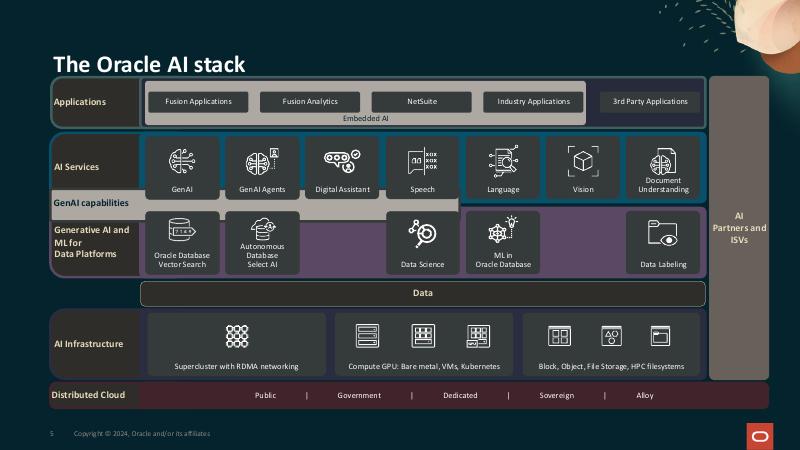Click the Embedded AI caption
This screenshot has height=450, width=800.
point(365,118)
